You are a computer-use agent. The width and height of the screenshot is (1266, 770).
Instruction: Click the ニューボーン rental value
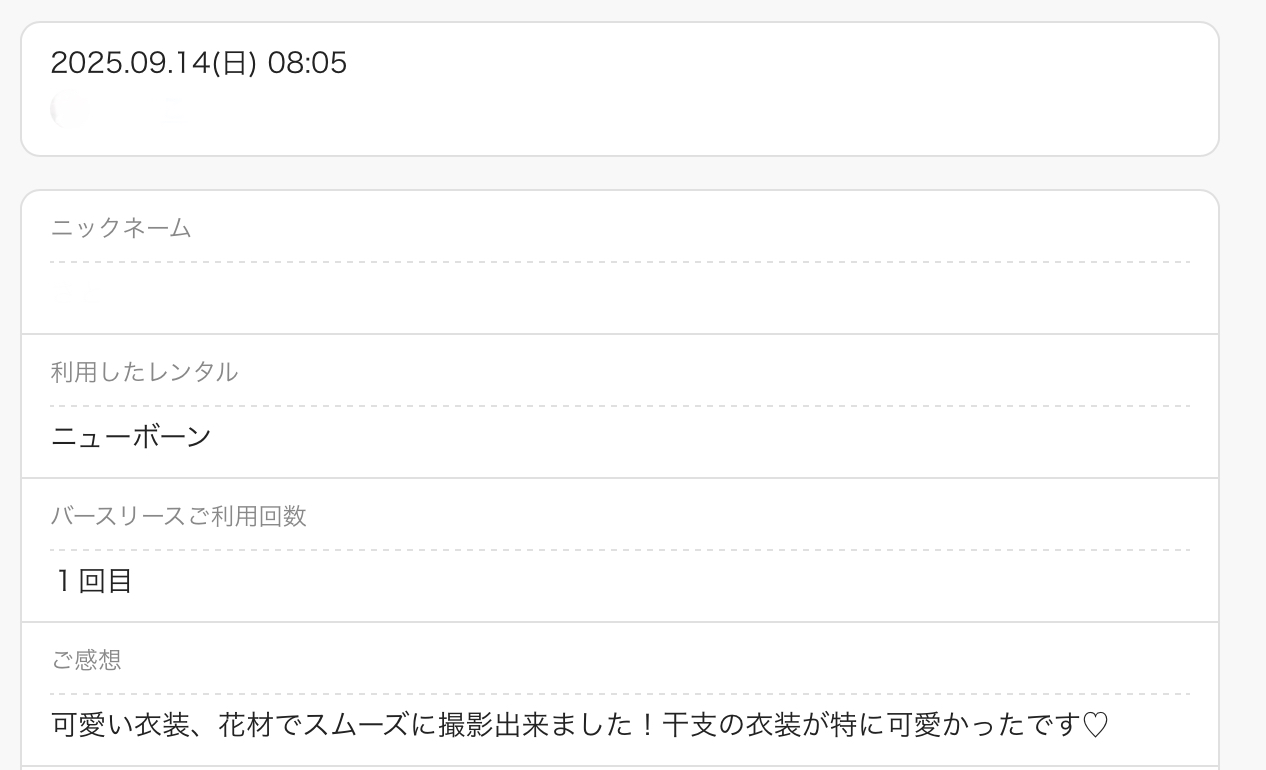131,437
